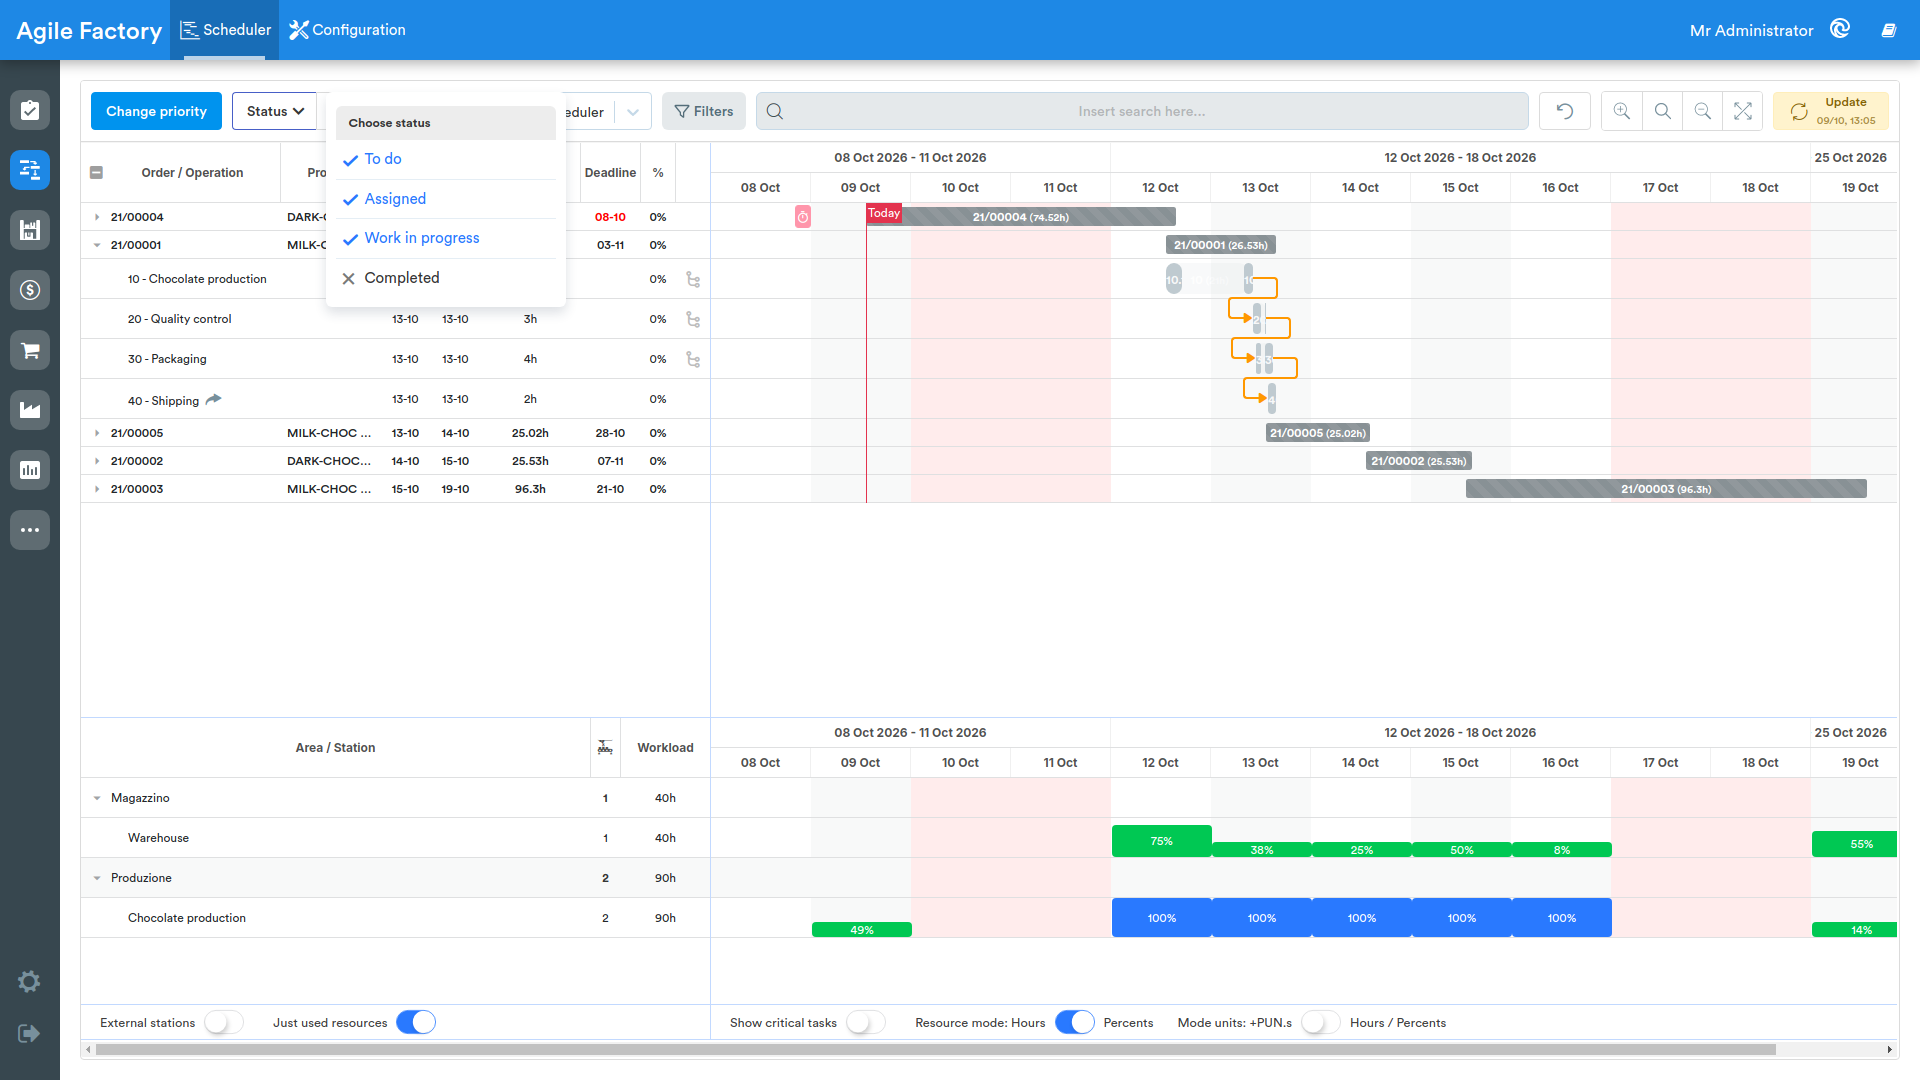Expand order 21/00005 row
This screenshot has width=1920, height=1080.
pos(97,433)
